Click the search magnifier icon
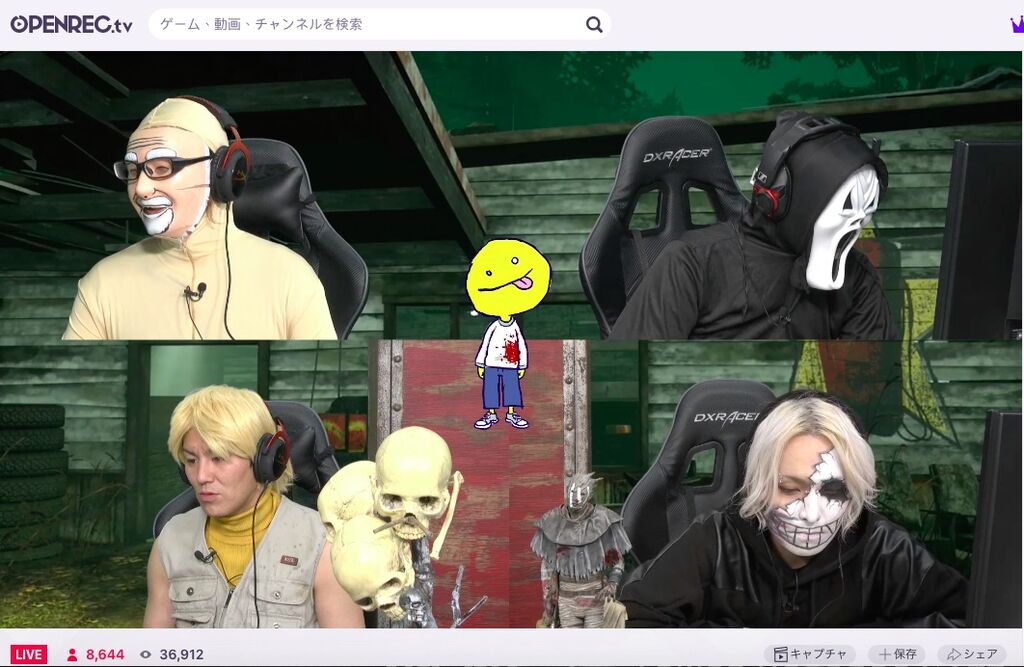Viewport: 1024px width, 667px height. click(594, 25)
